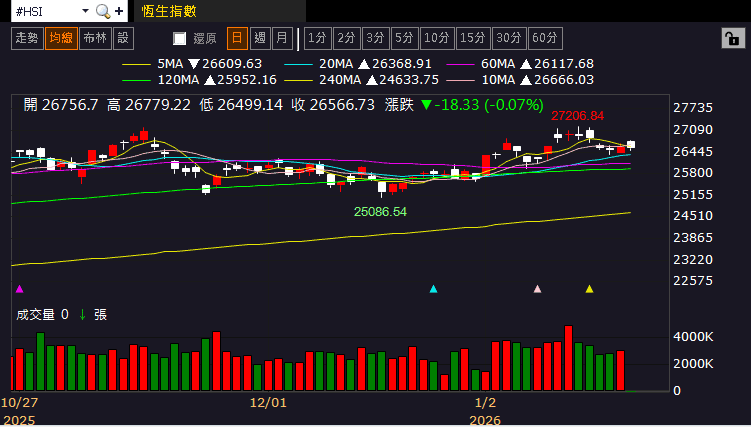Click the yellow 5MA legend line
Image resolution: width=751 pixels, height=427 pixels.
[x=137, y=64]
